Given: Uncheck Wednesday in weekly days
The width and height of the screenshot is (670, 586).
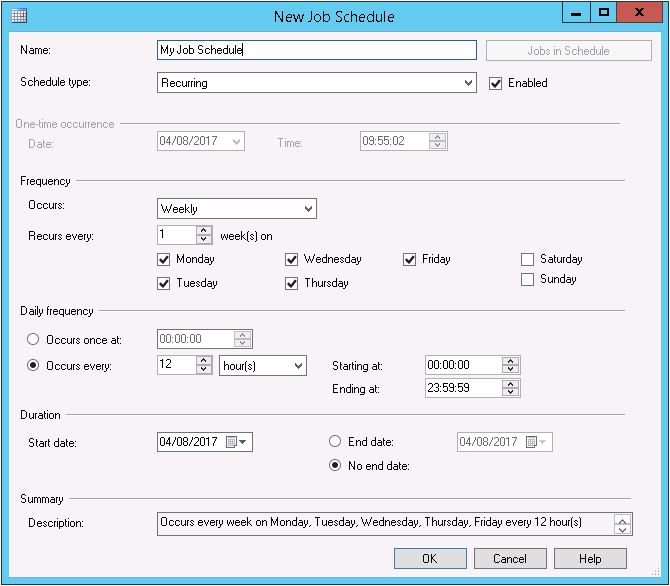Looking at the screenshot, I should pos(291,259).
